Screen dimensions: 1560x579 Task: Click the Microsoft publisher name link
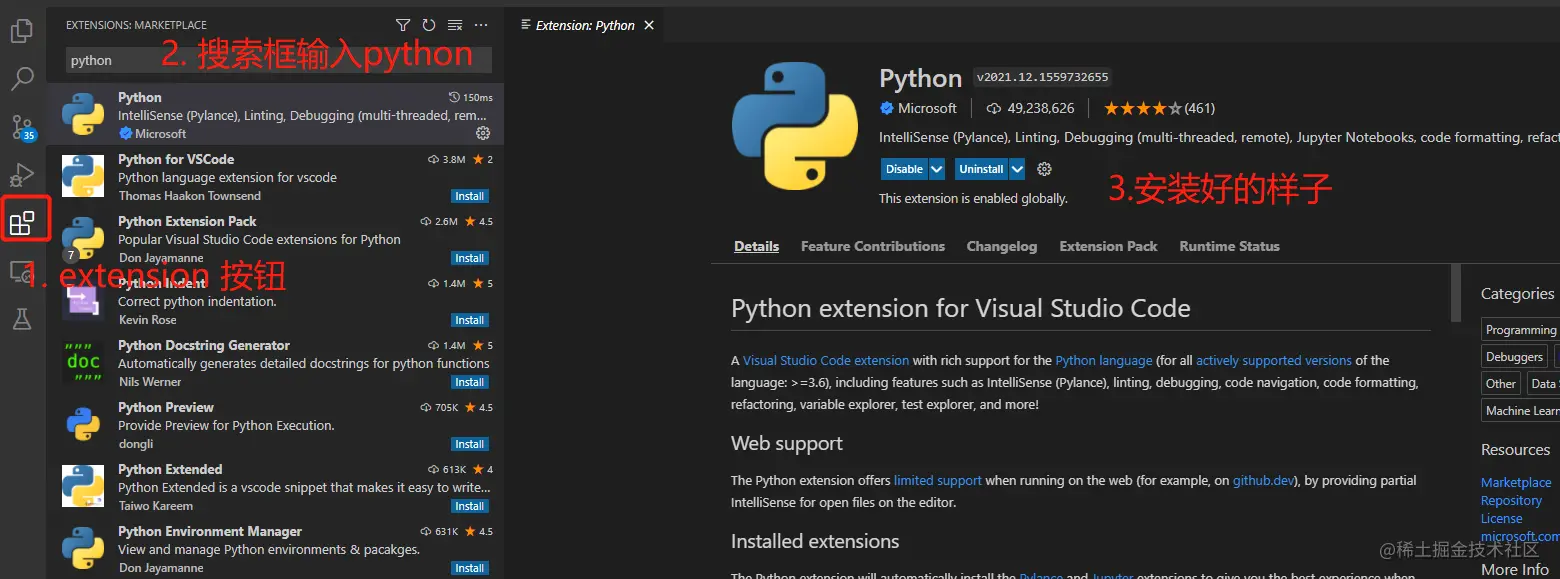[927, 108]
